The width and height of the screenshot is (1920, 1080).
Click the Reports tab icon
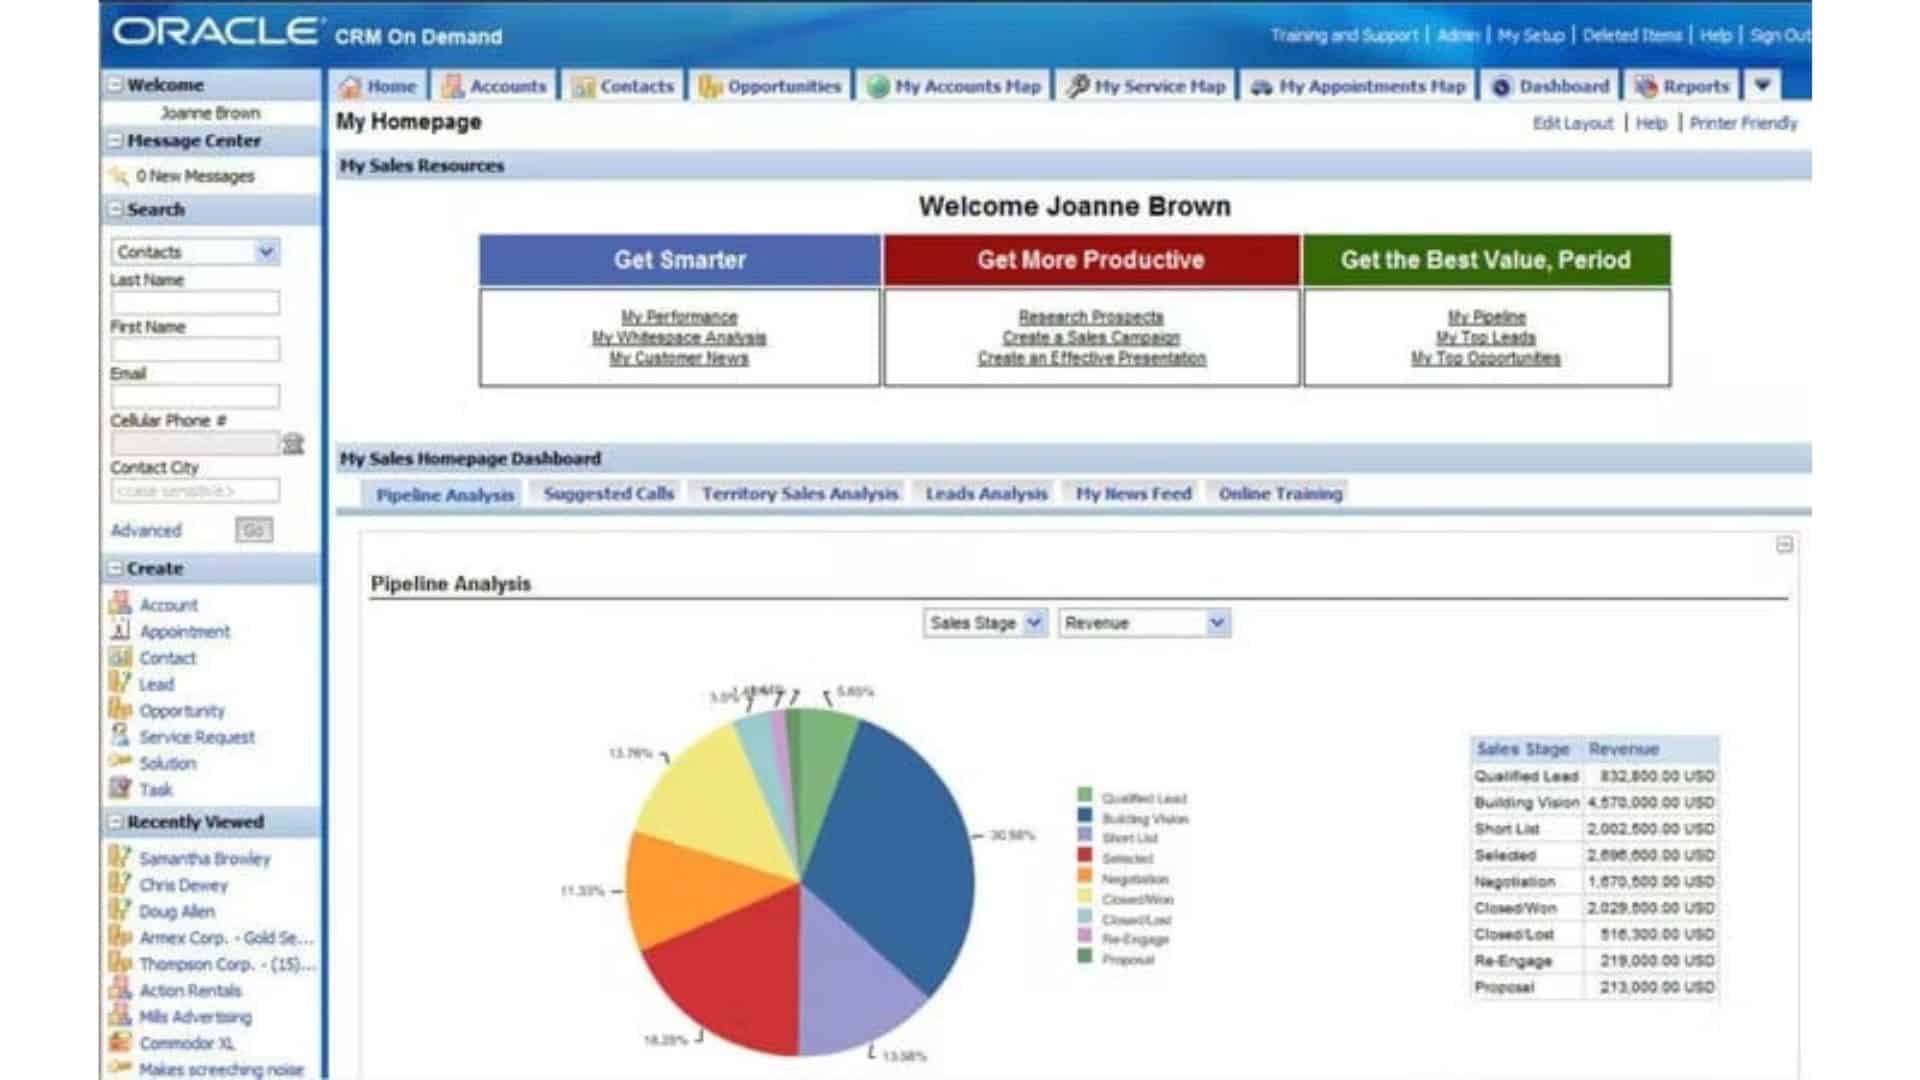(1646, 86)
